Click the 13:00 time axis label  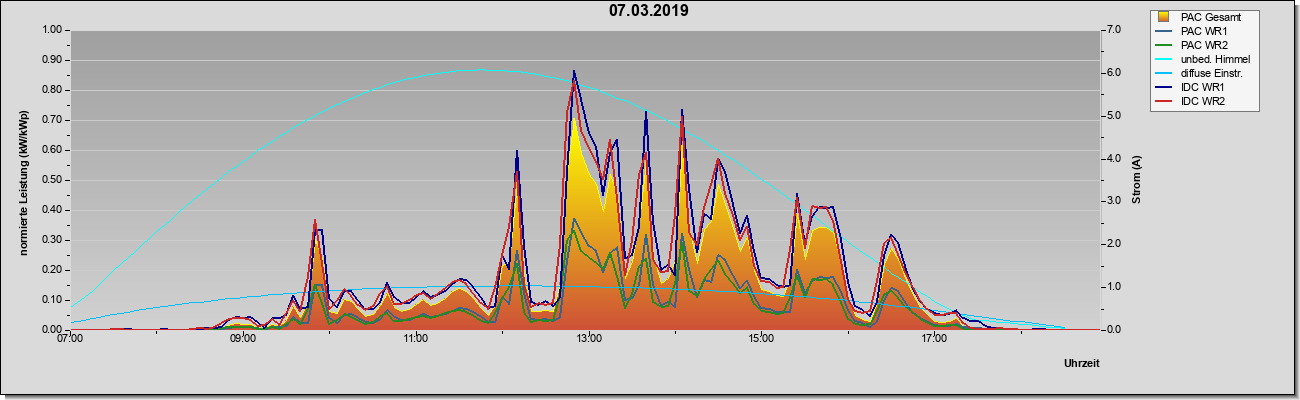(x=589, y=339)
